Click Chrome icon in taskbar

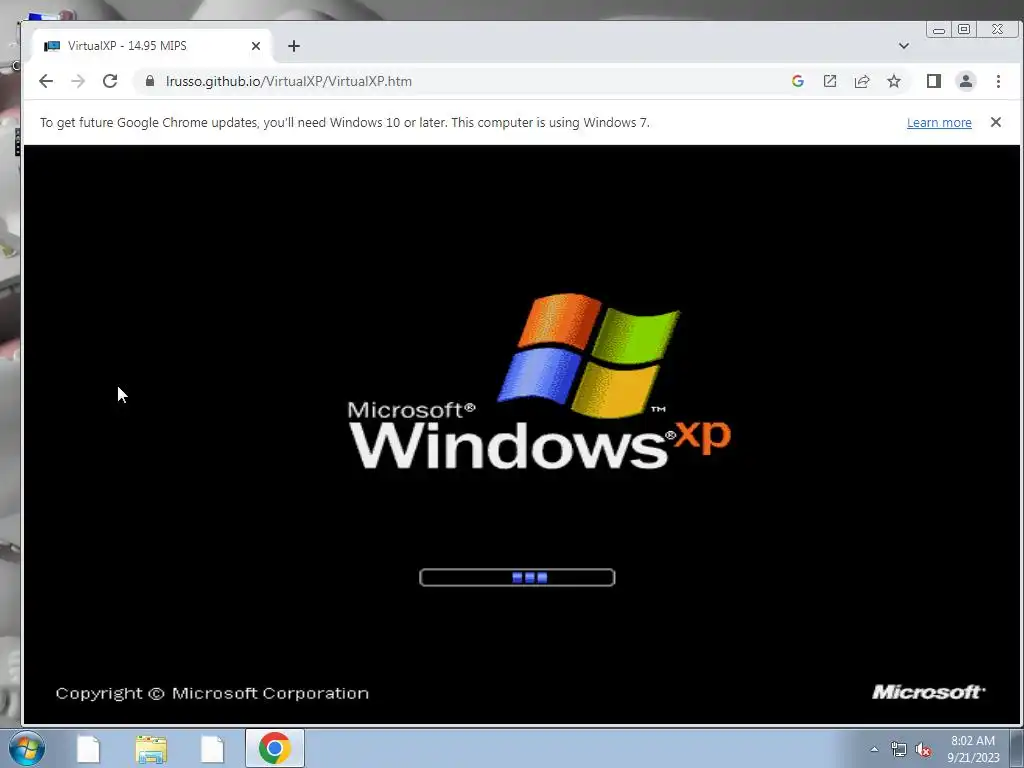(274, 748)
